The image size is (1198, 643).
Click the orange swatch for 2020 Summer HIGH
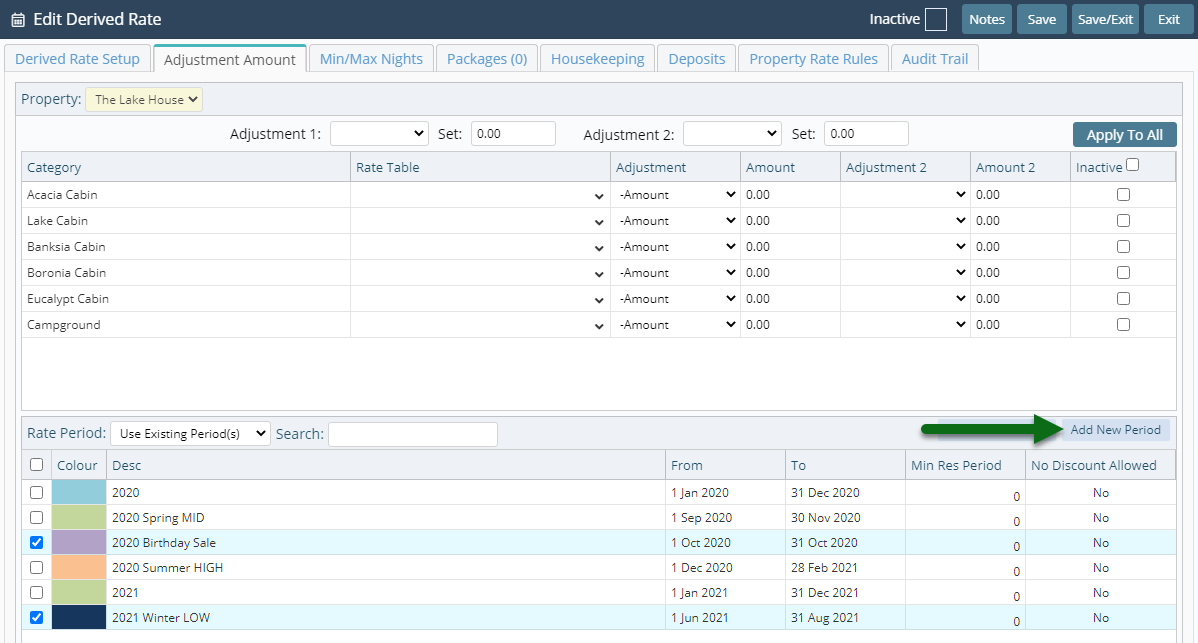tap(79, 567)
